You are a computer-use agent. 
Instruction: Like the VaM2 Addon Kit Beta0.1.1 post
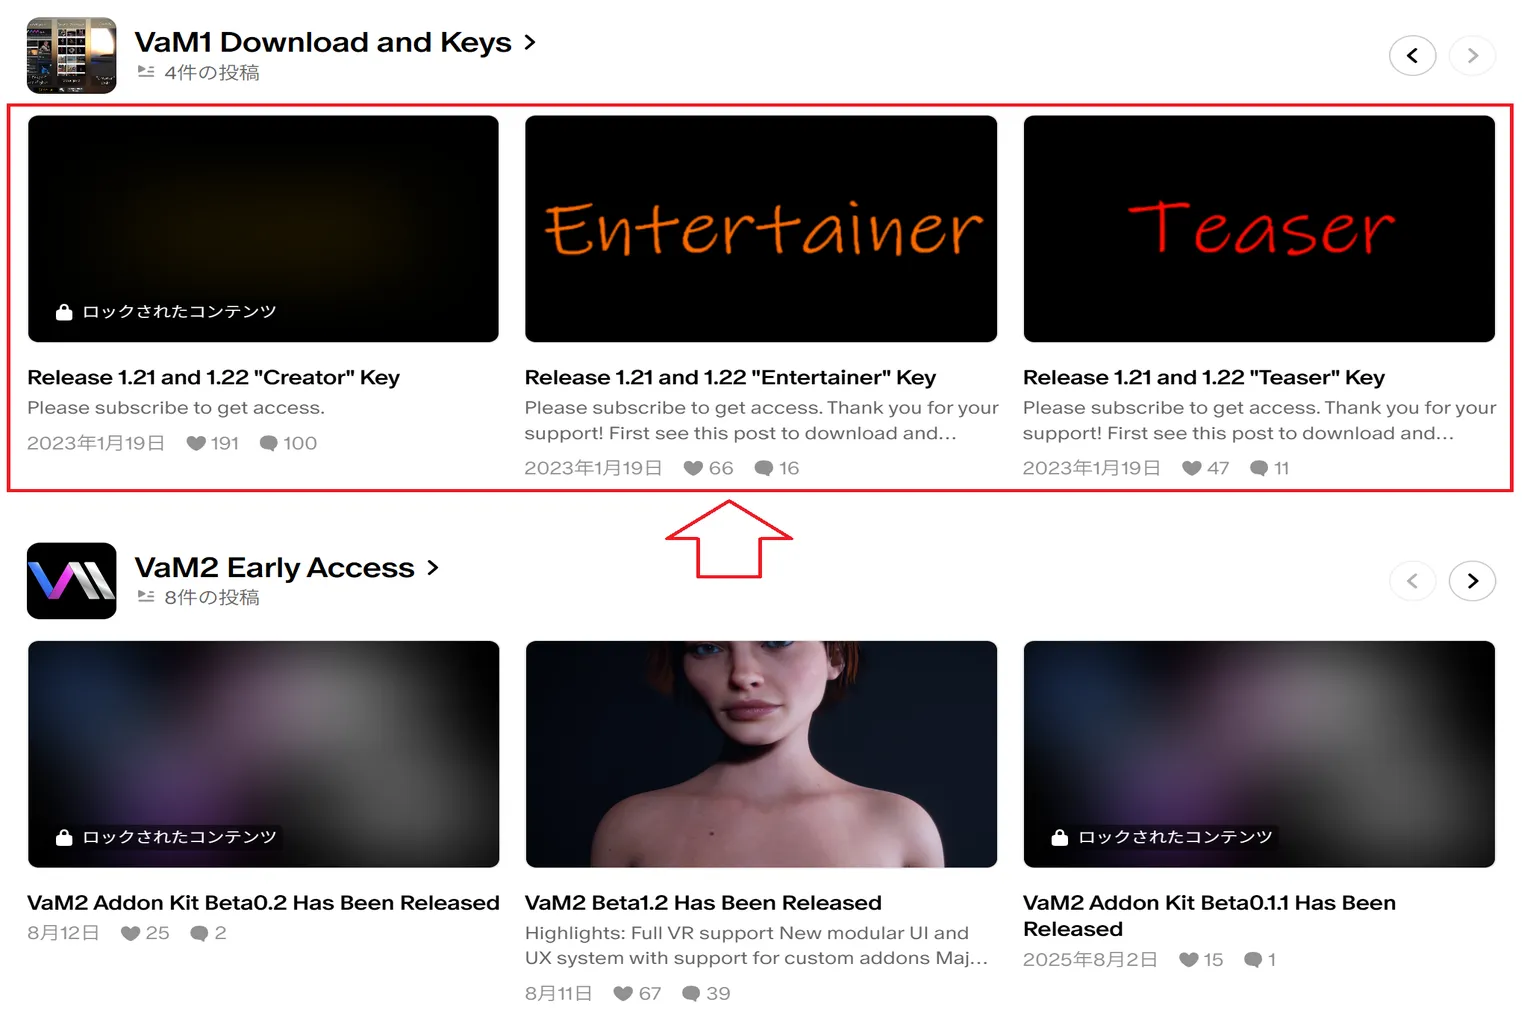pyautogui.click(x=1189, y=960)
